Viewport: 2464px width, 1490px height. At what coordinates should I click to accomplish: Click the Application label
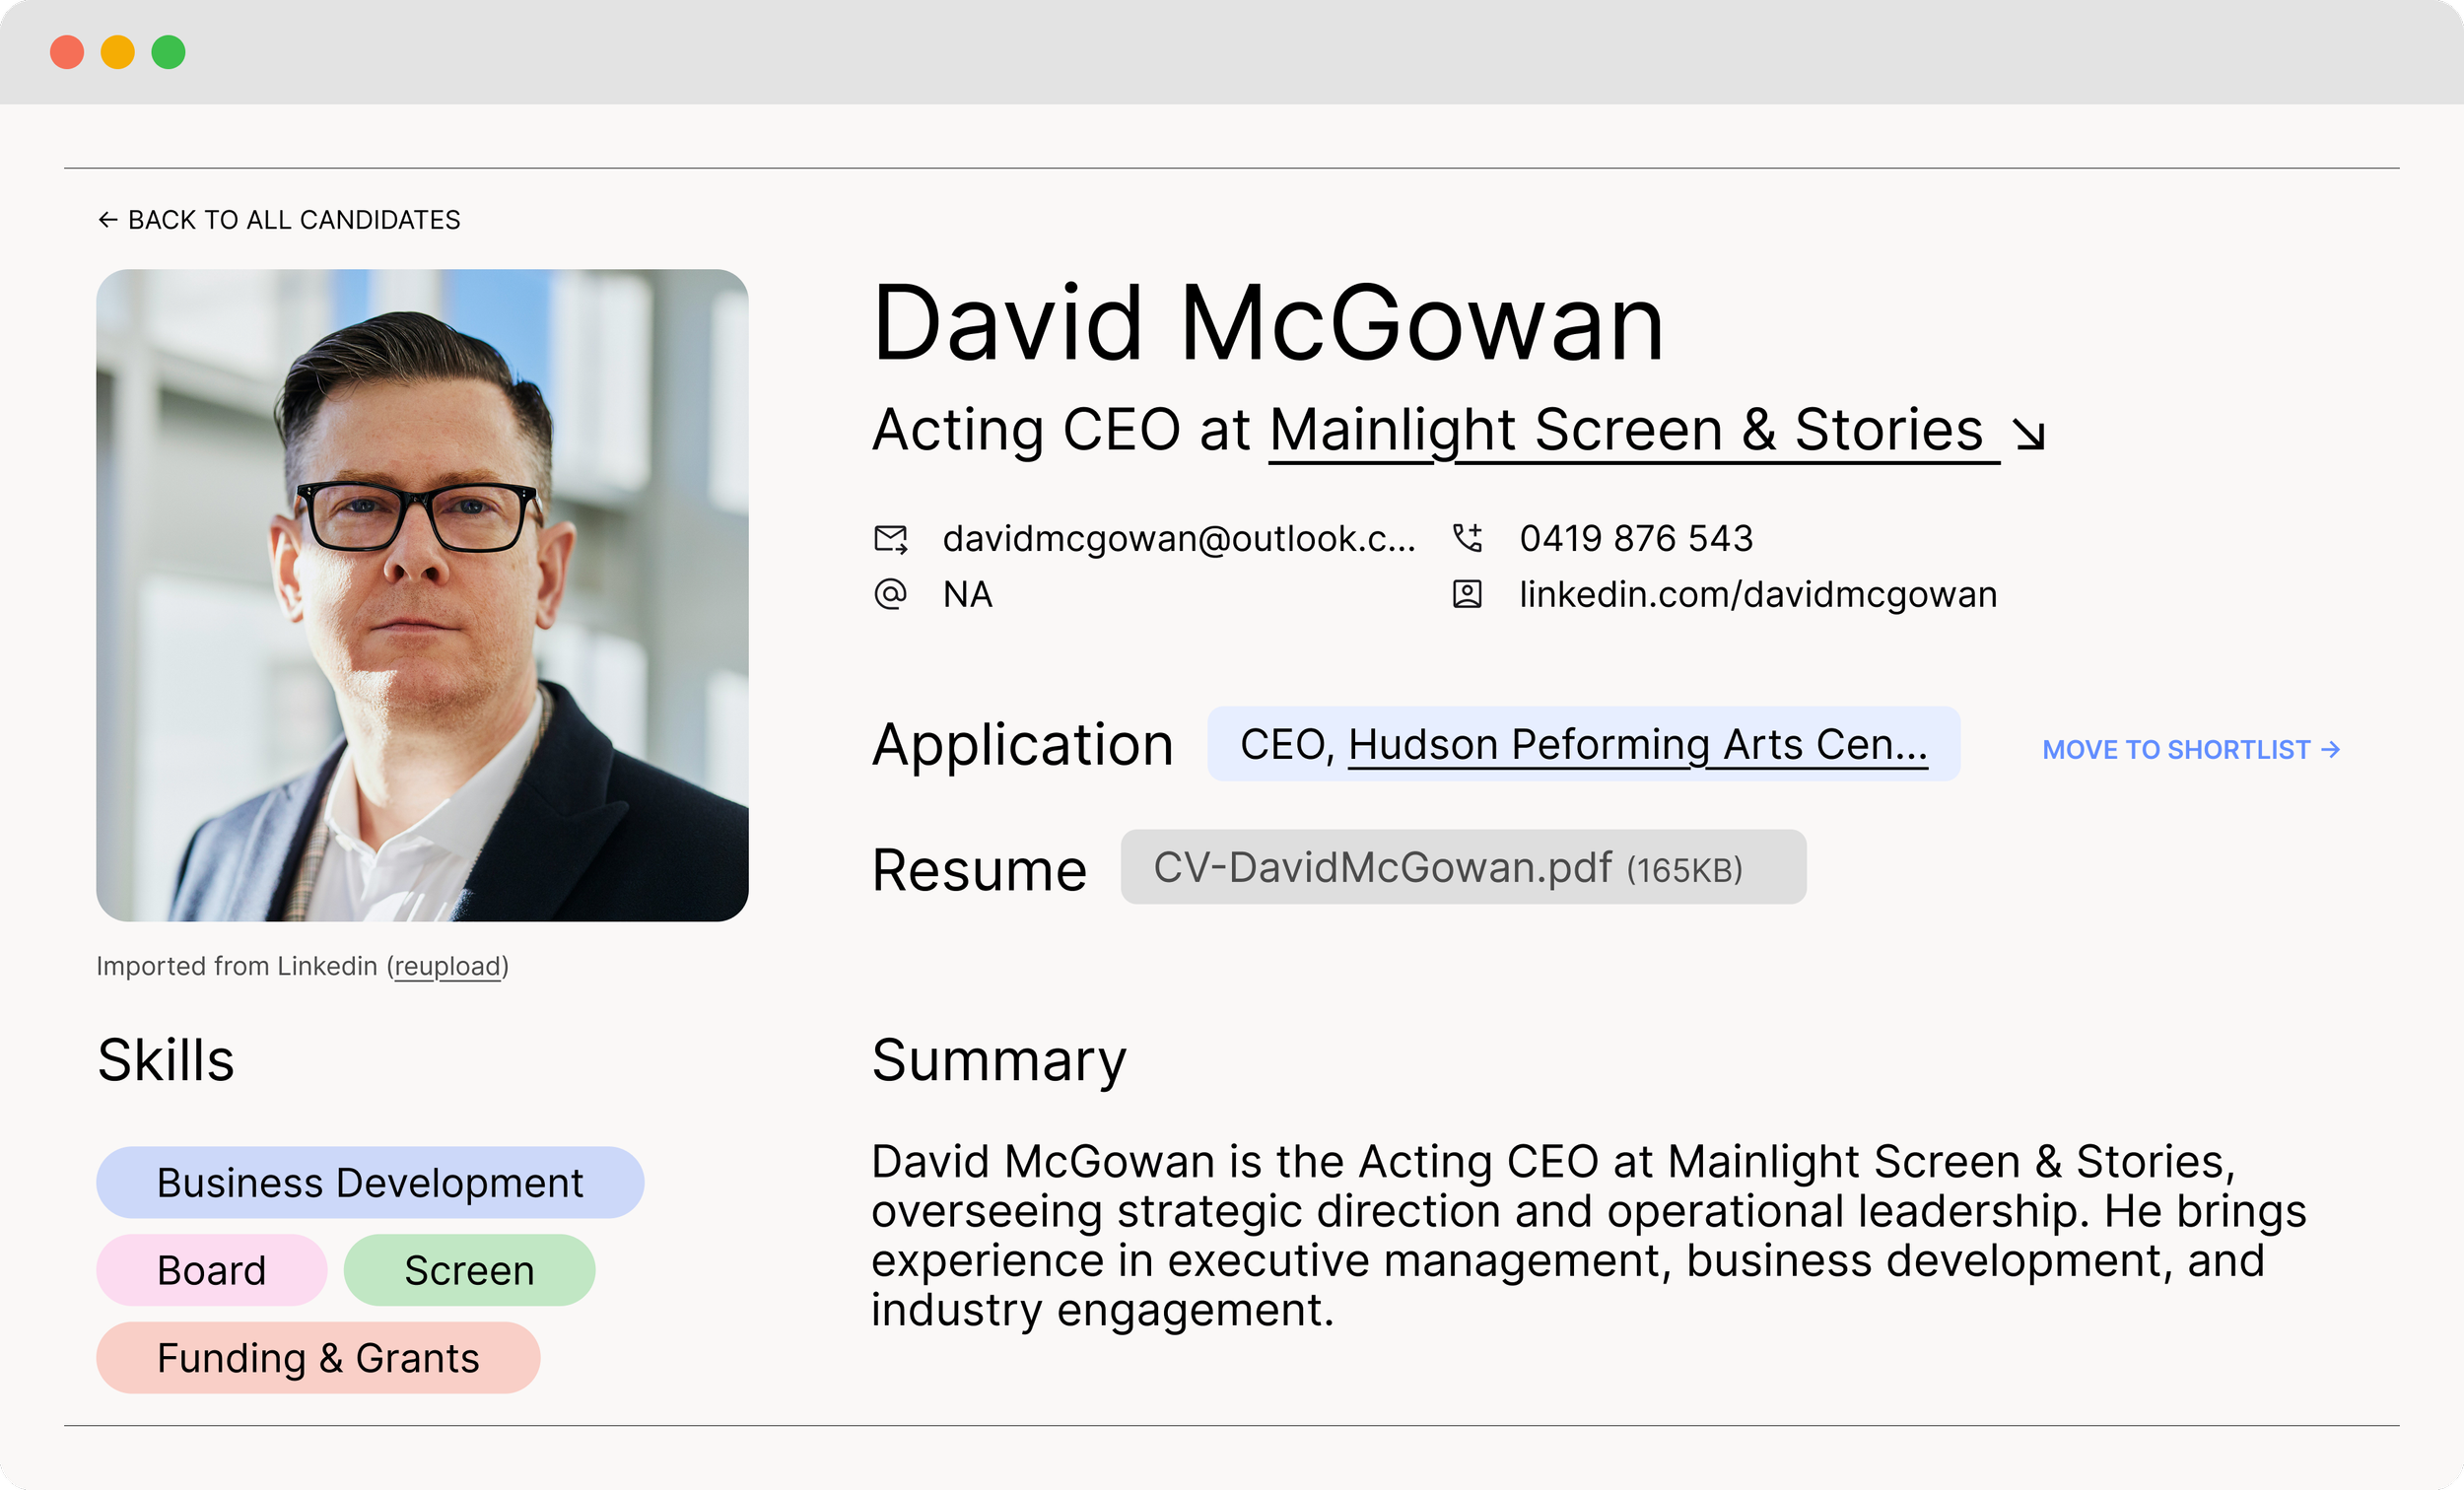[1022, 745]
